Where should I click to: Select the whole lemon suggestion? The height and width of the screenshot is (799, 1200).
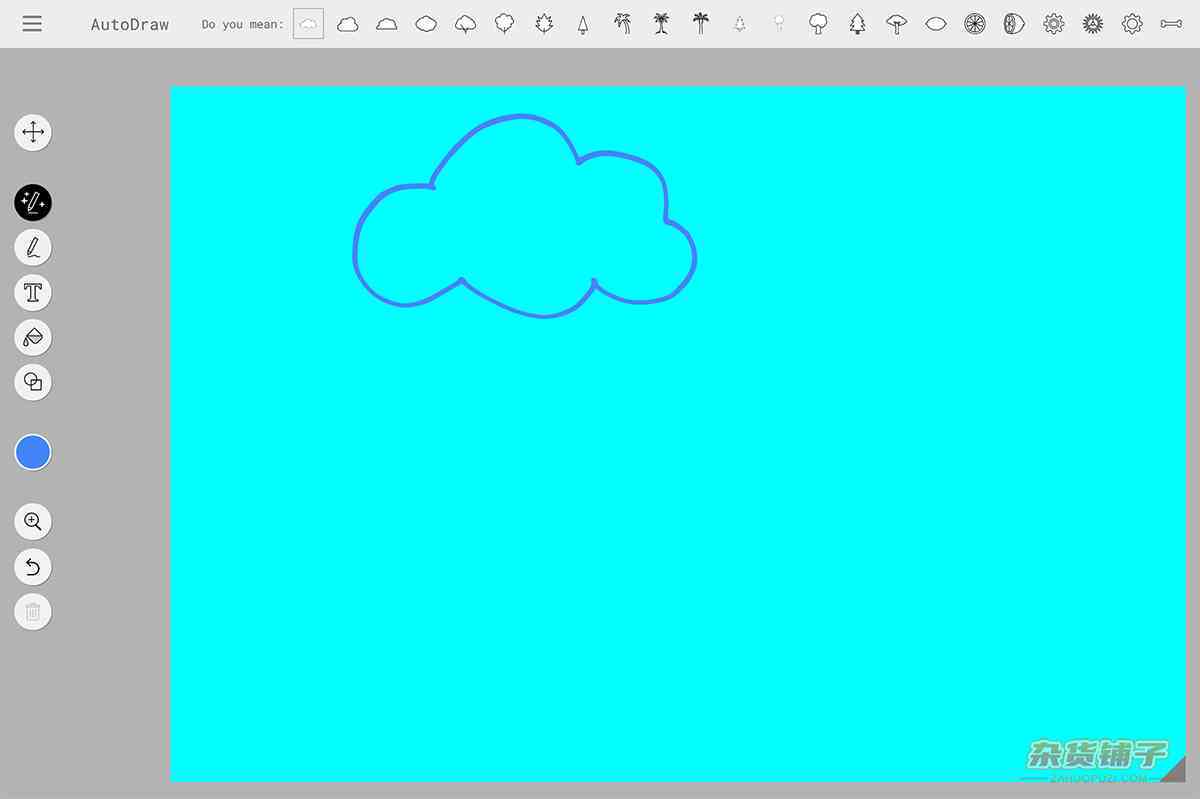click(936, 23)
